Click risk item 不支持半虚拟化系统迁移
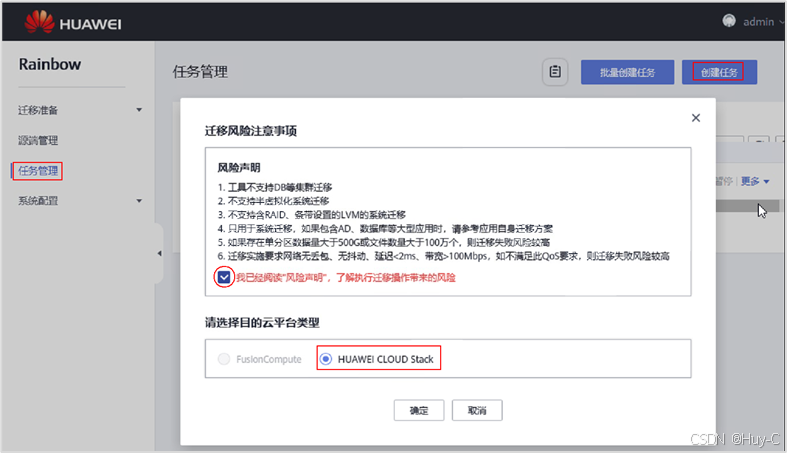 tap(273, 201)
